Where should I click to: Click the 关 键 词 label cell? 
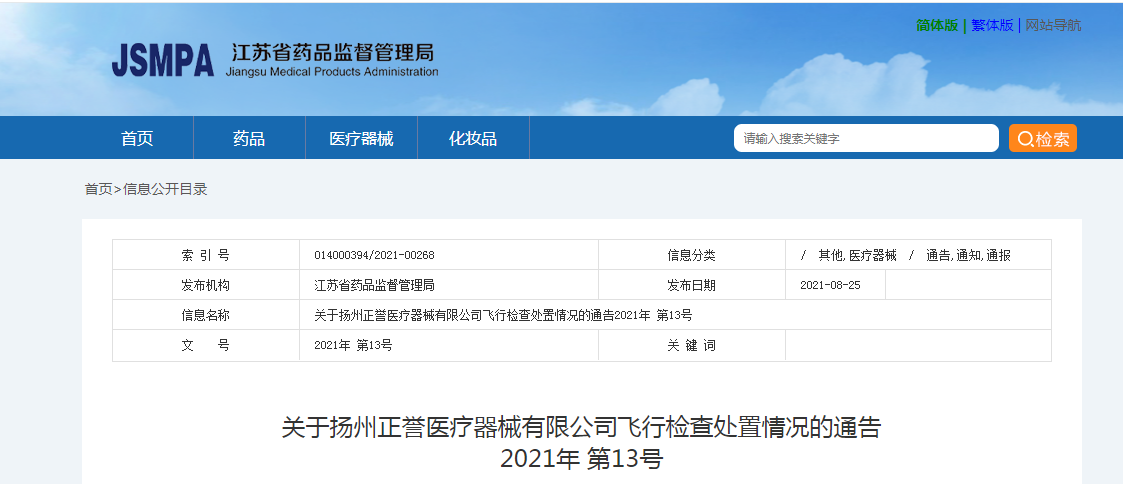[692, 345]
